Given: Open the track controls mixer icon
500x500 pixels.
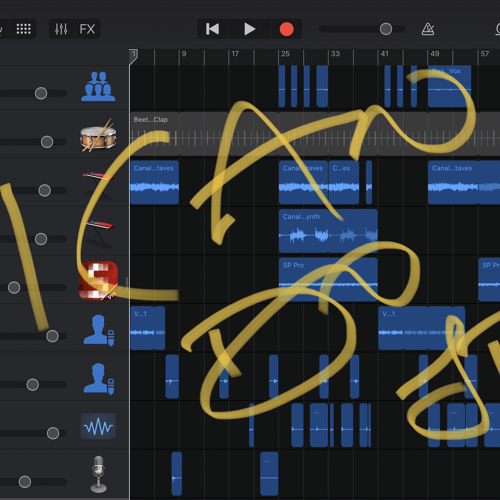Looking at the screenshot, I should [x=61, y=29].
